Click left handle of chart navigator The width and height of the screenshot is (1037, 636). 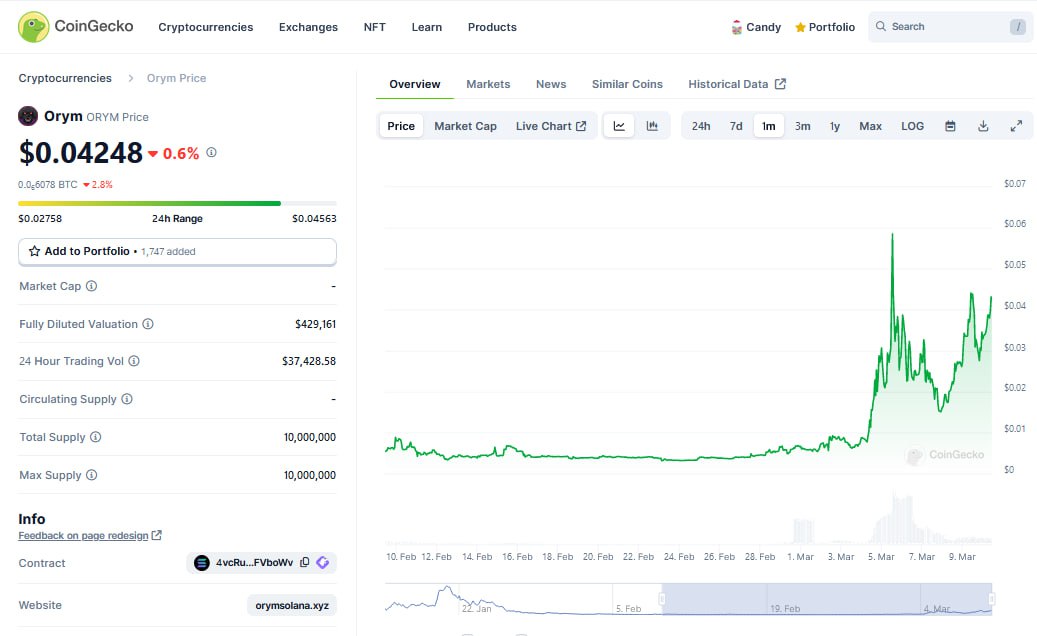click(x=662, y=599)
